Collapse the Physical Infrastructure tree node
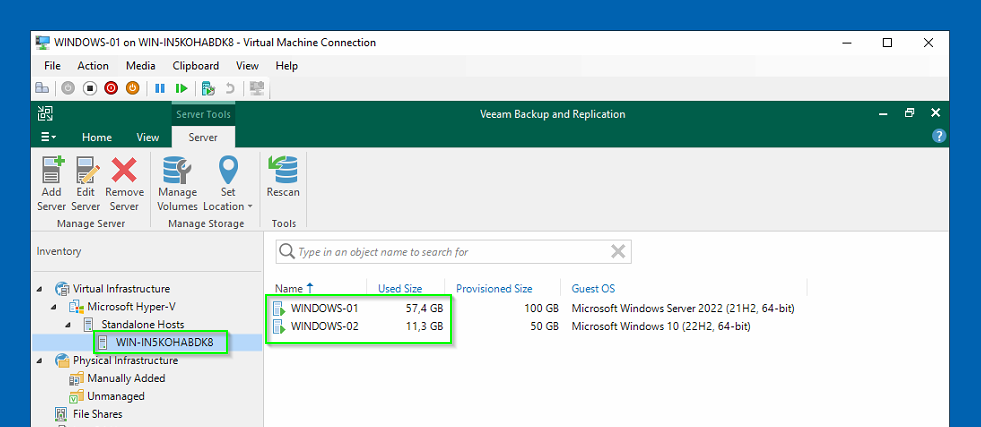Viewport: 981px width, 427px height. point(41,361)
